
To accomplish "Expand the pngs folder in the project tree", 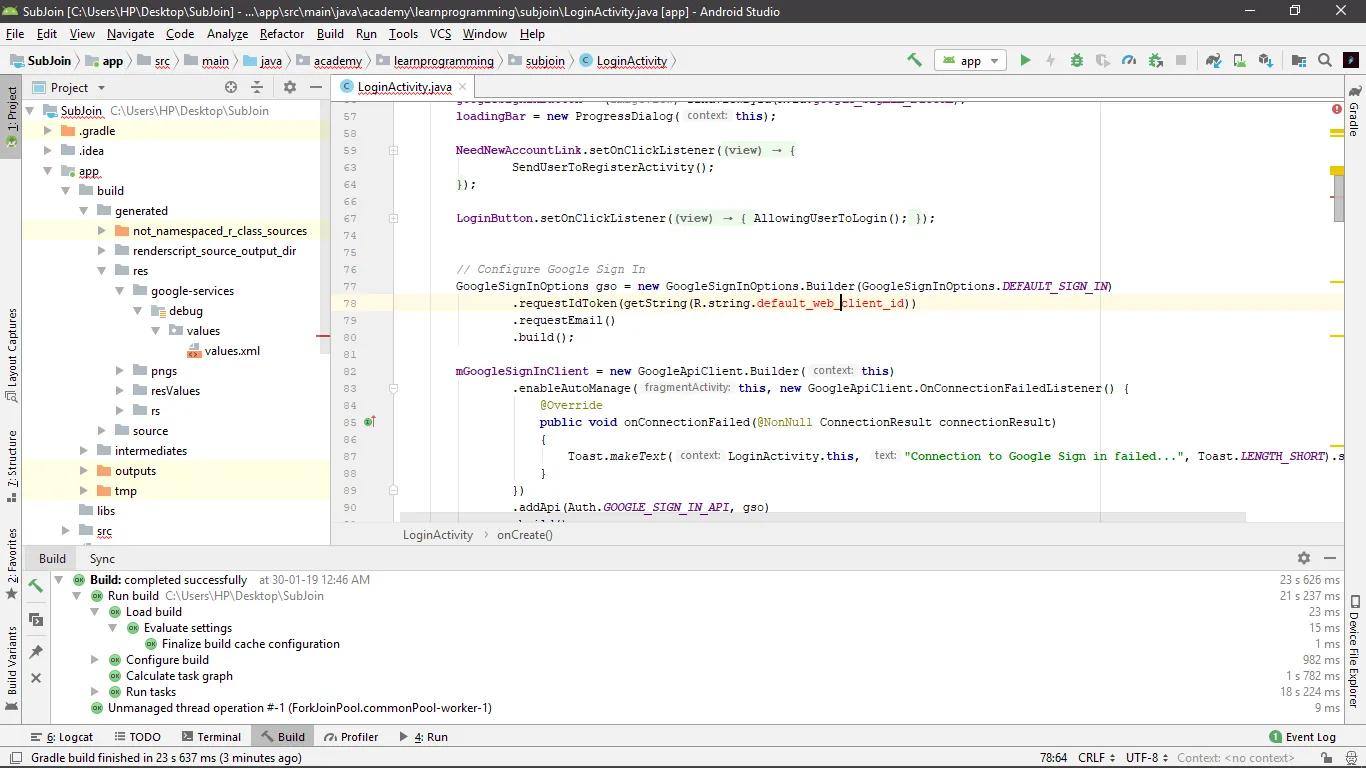I will 121,371.
